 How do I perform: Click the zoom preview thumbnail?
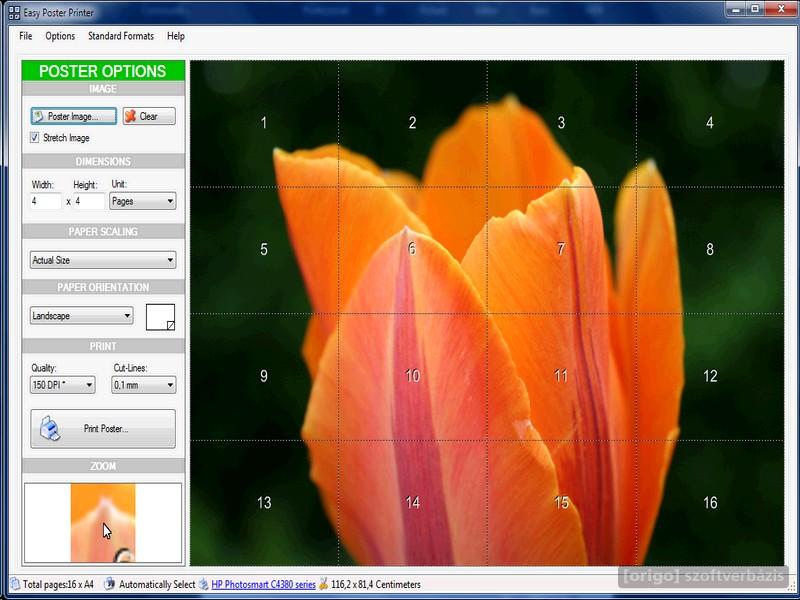[103, 523]
